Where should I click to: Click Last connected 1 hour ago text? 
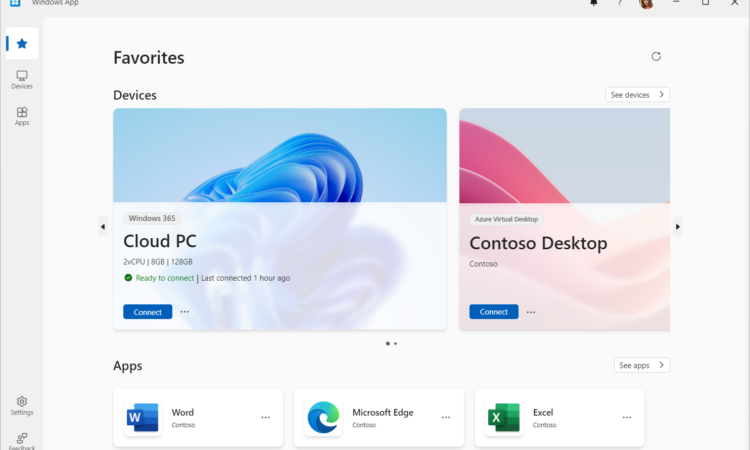pos(245,278)
